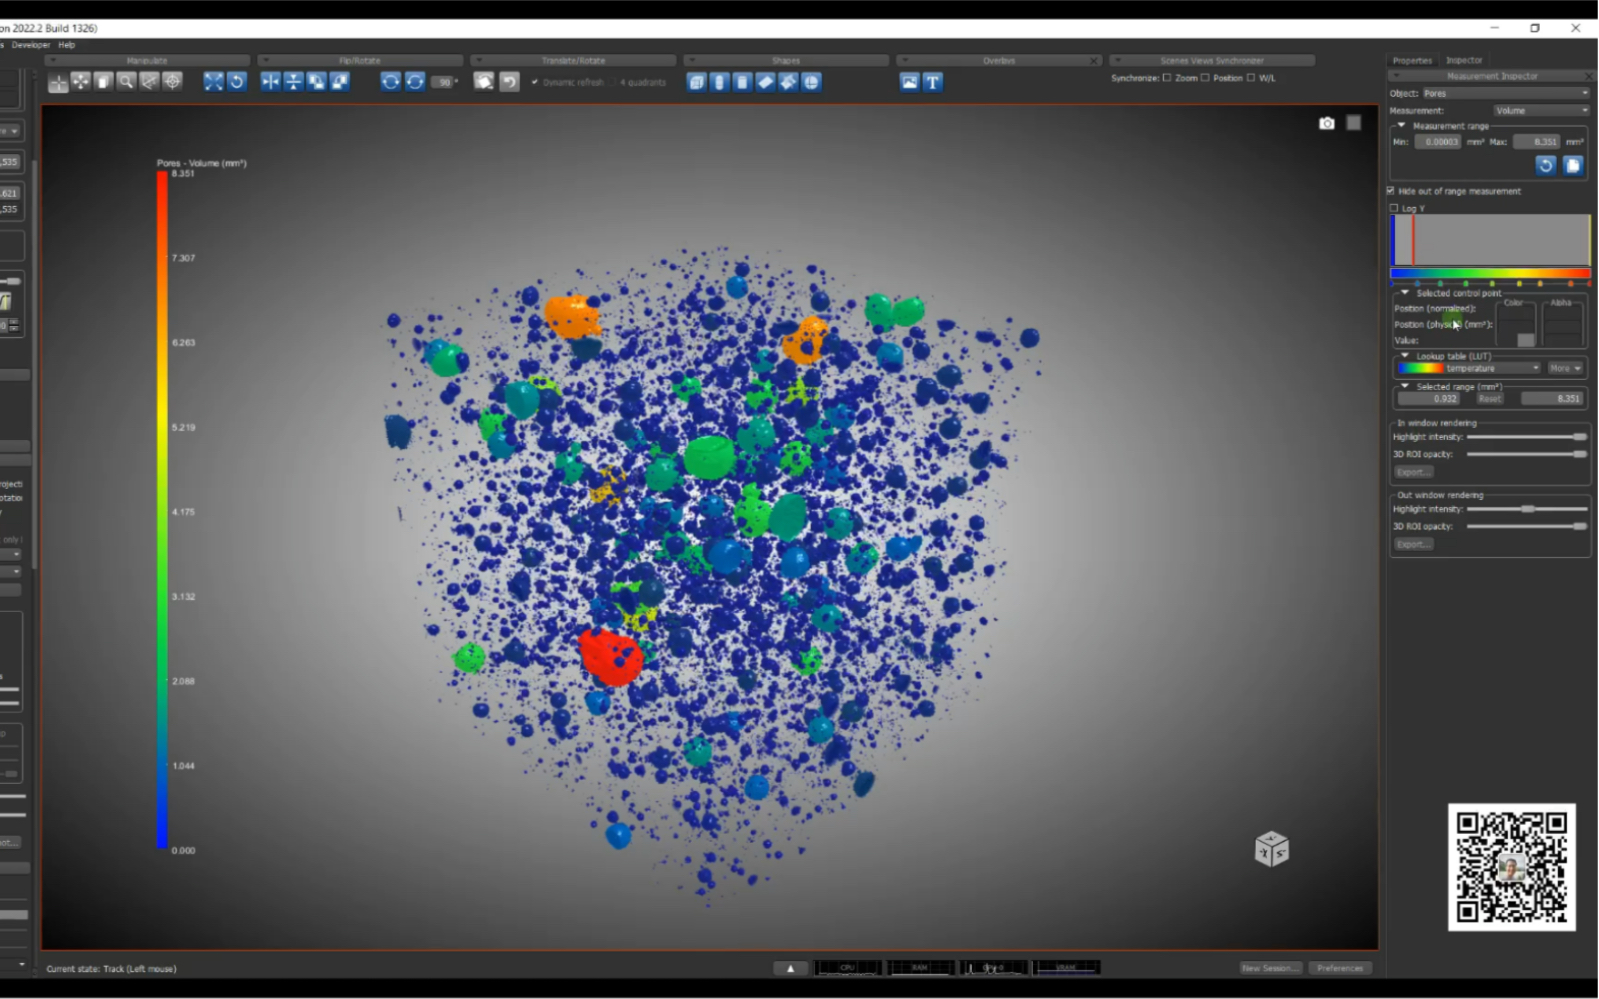Open the Object dropdown showing Pores
This screenshot has width=1599, height=999.
point(1506,93)
